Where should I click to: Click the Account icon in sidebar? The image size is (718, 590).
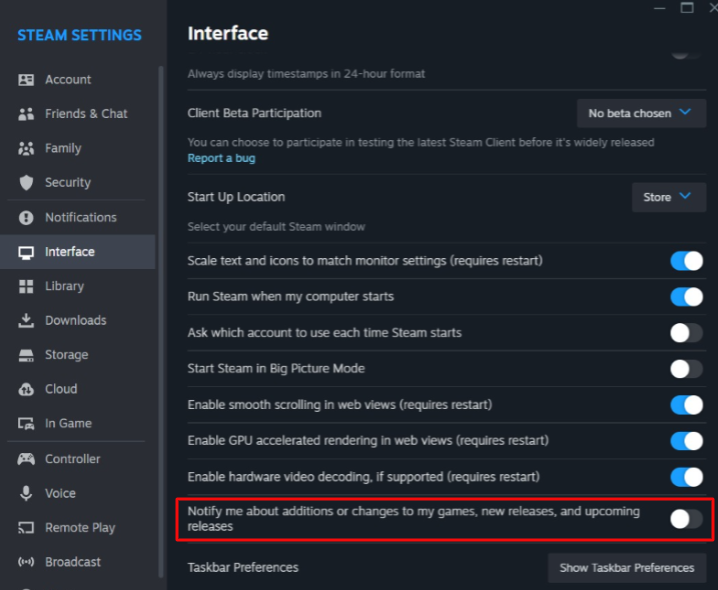point(26,80)
